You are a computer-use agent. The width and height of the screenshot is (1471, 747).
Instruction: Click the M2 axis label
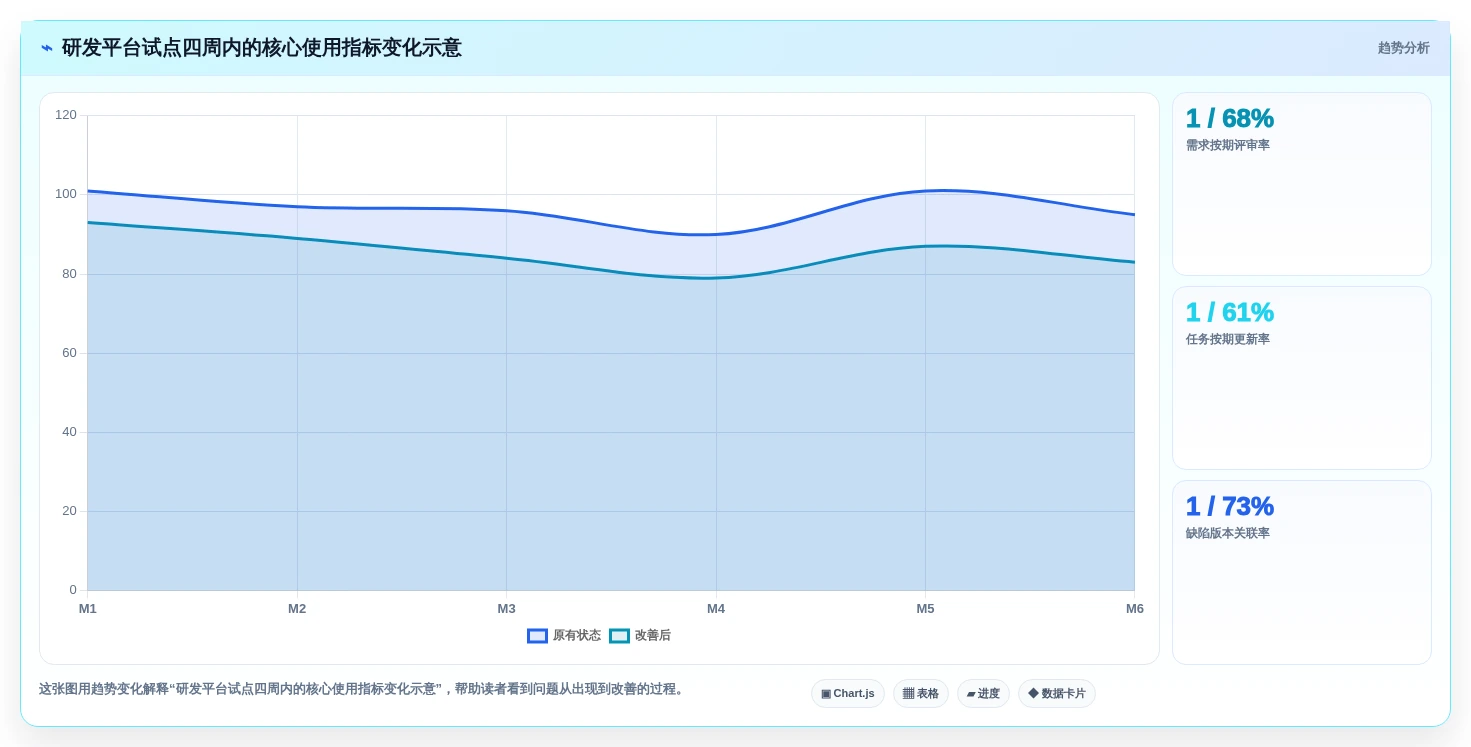click(297, 609)
